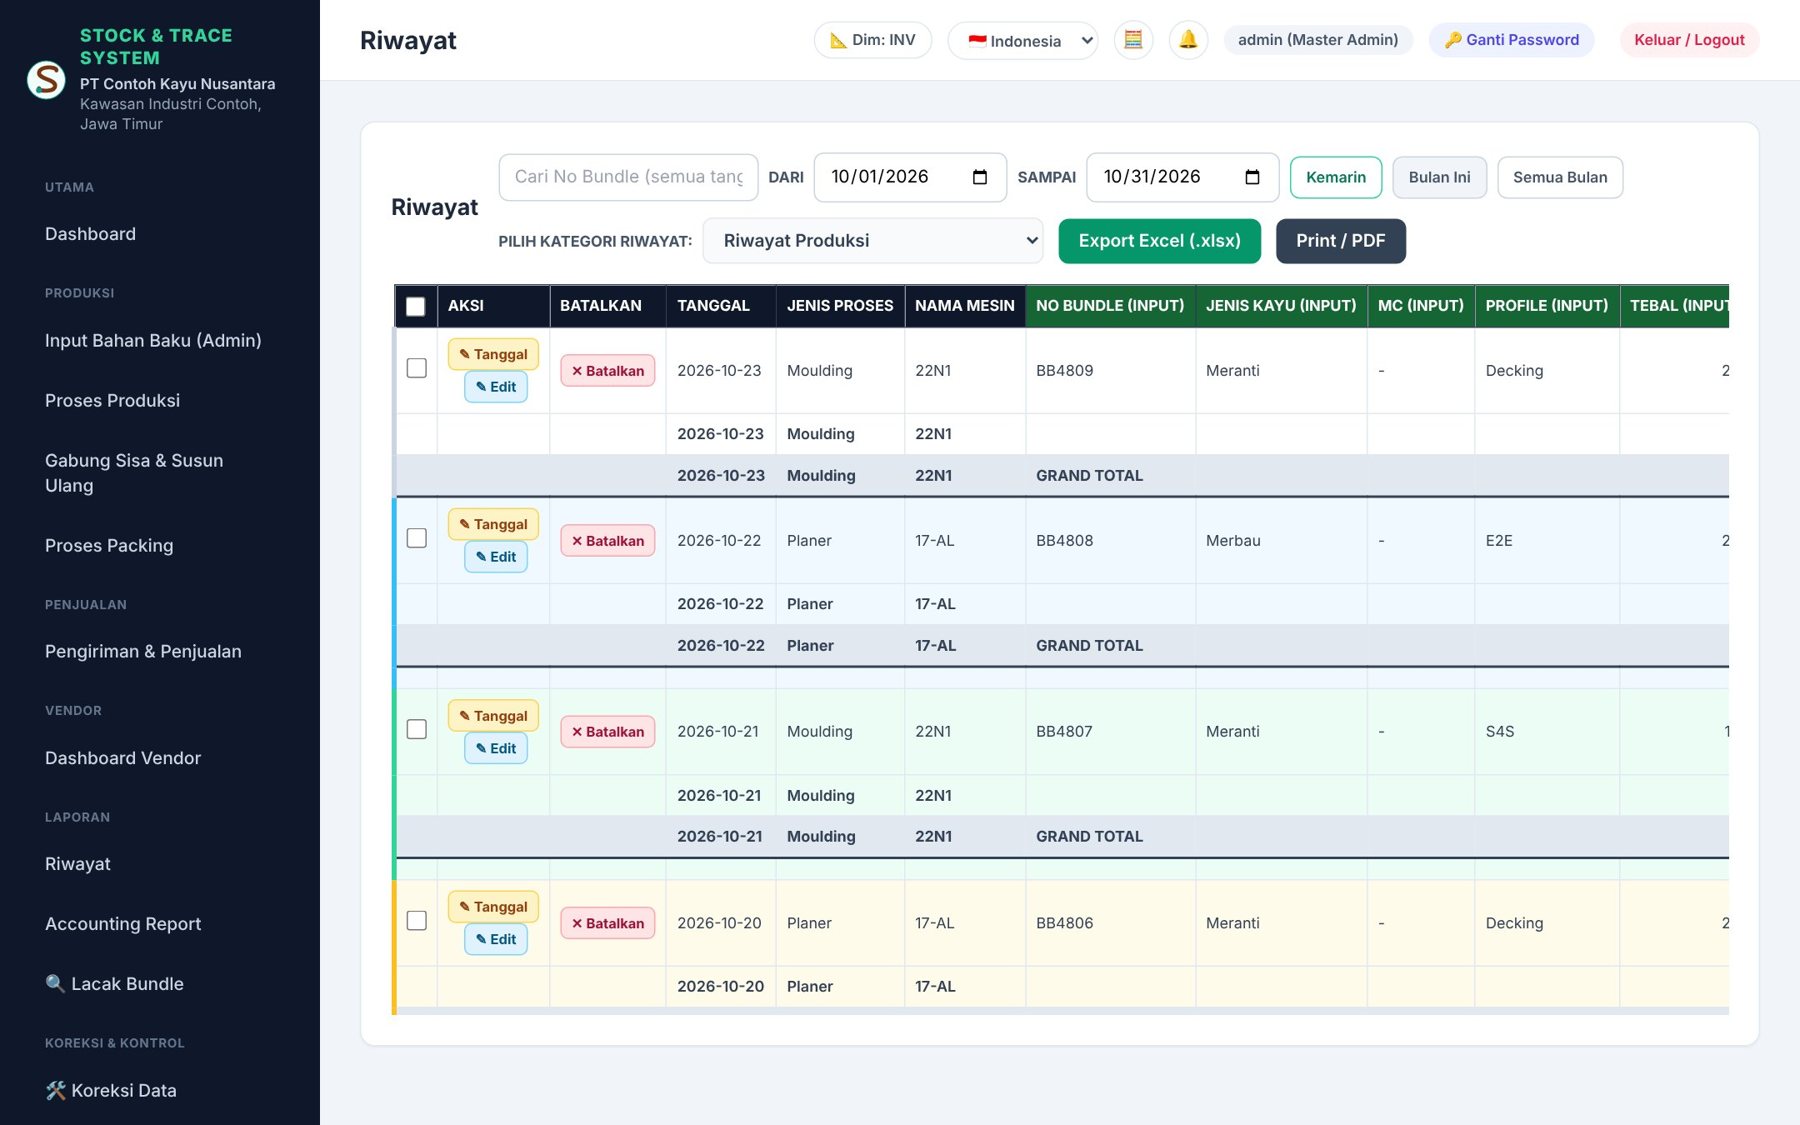1800x1125 pixels.
Task: Open Accounting Report
Action: pos(123,924)
